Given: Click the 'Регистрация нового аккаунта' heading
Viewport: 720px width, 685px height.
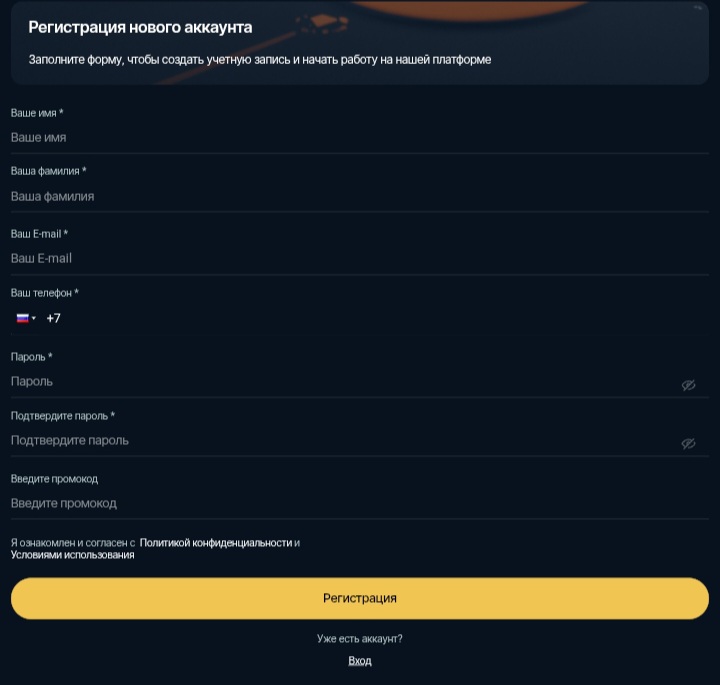Looking at the screenshot, I should tap(140, 27).
